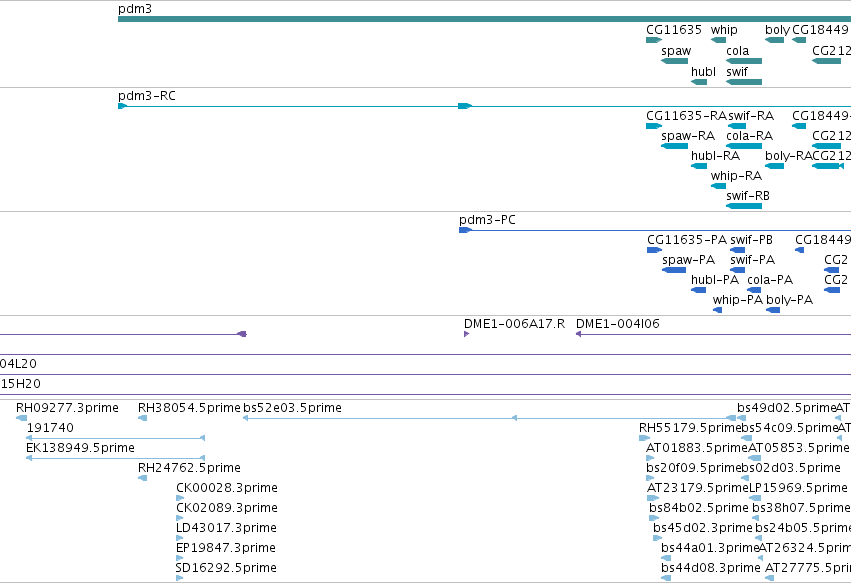Click the pdm3-RC transcript label
The image size is (851, 583).
point(147,96)
